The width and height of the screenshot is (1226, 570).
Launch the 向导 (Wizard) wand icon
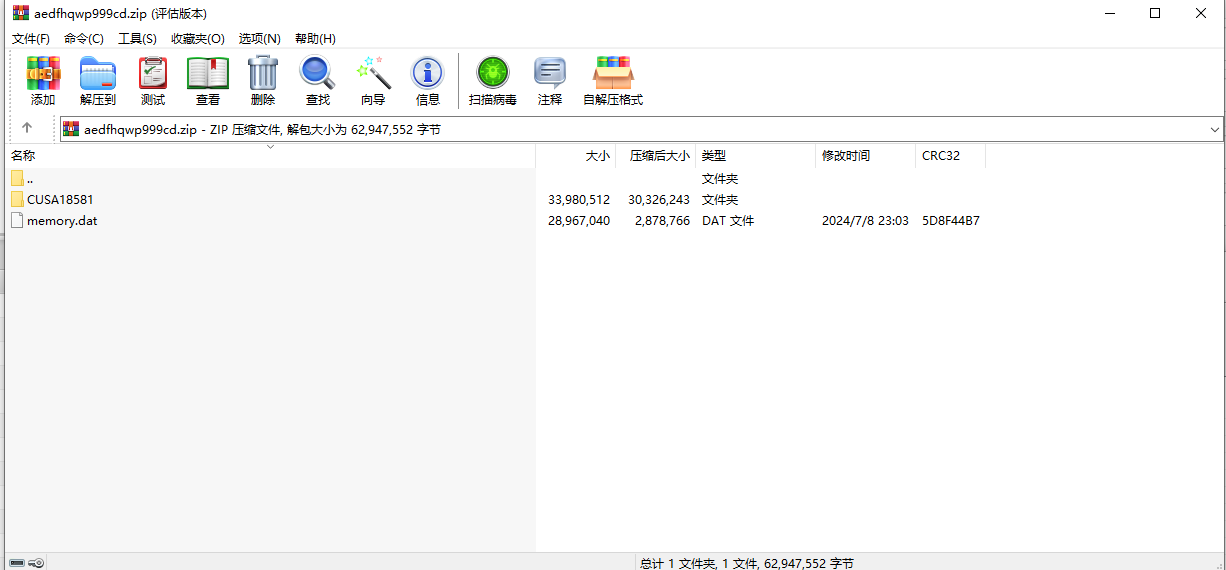click(373, 73)
